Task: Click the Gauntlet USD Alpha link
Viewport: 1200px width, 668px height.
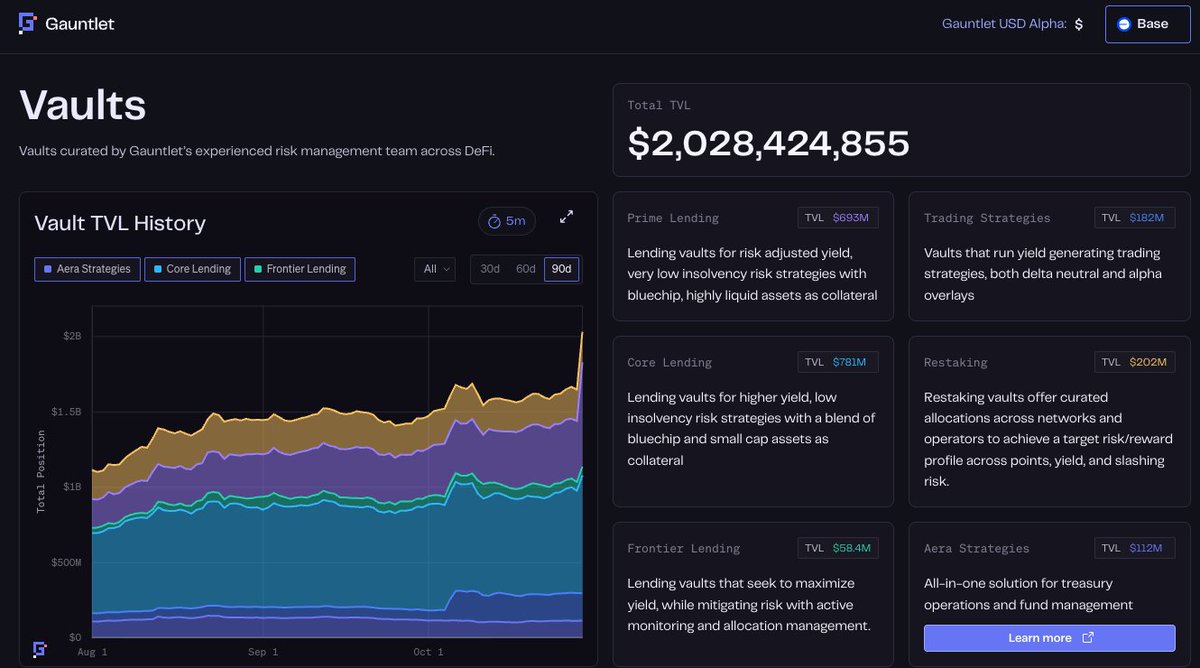Action: click(1004, 24)
